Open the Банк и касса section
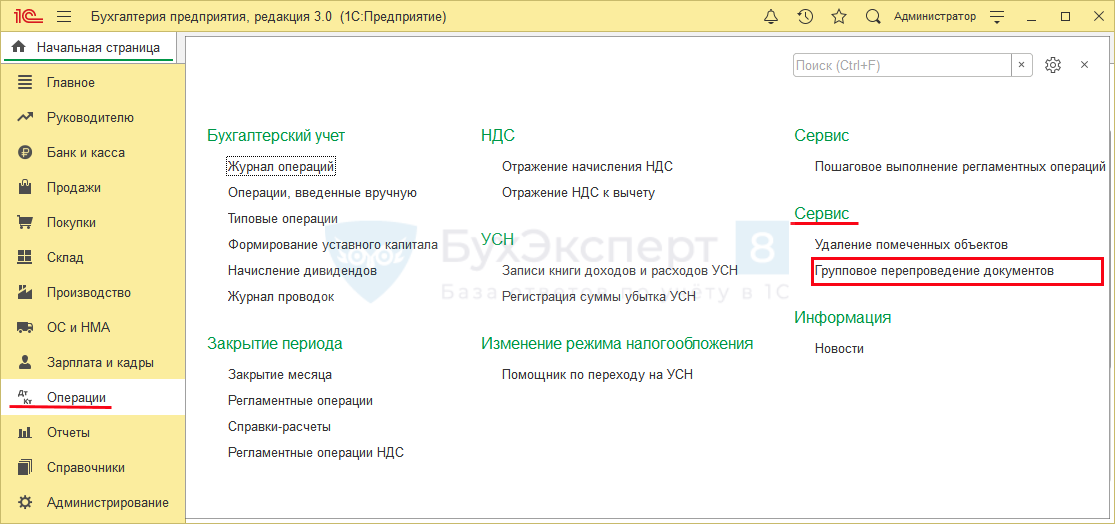Viewport: 1115px width, 524px height. tap(85, 153)
